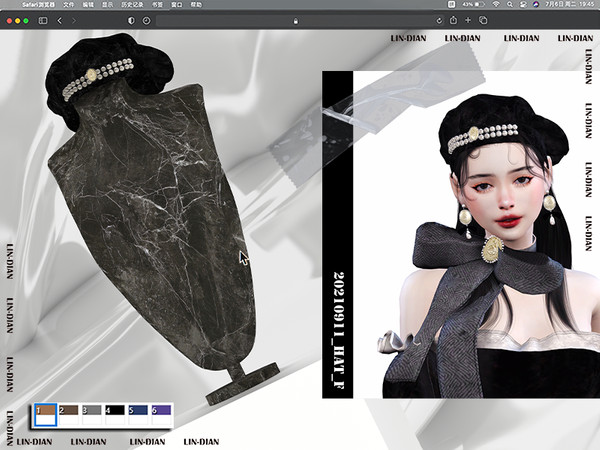
Task: Go back to the previous page
Action: pos(60,20)
